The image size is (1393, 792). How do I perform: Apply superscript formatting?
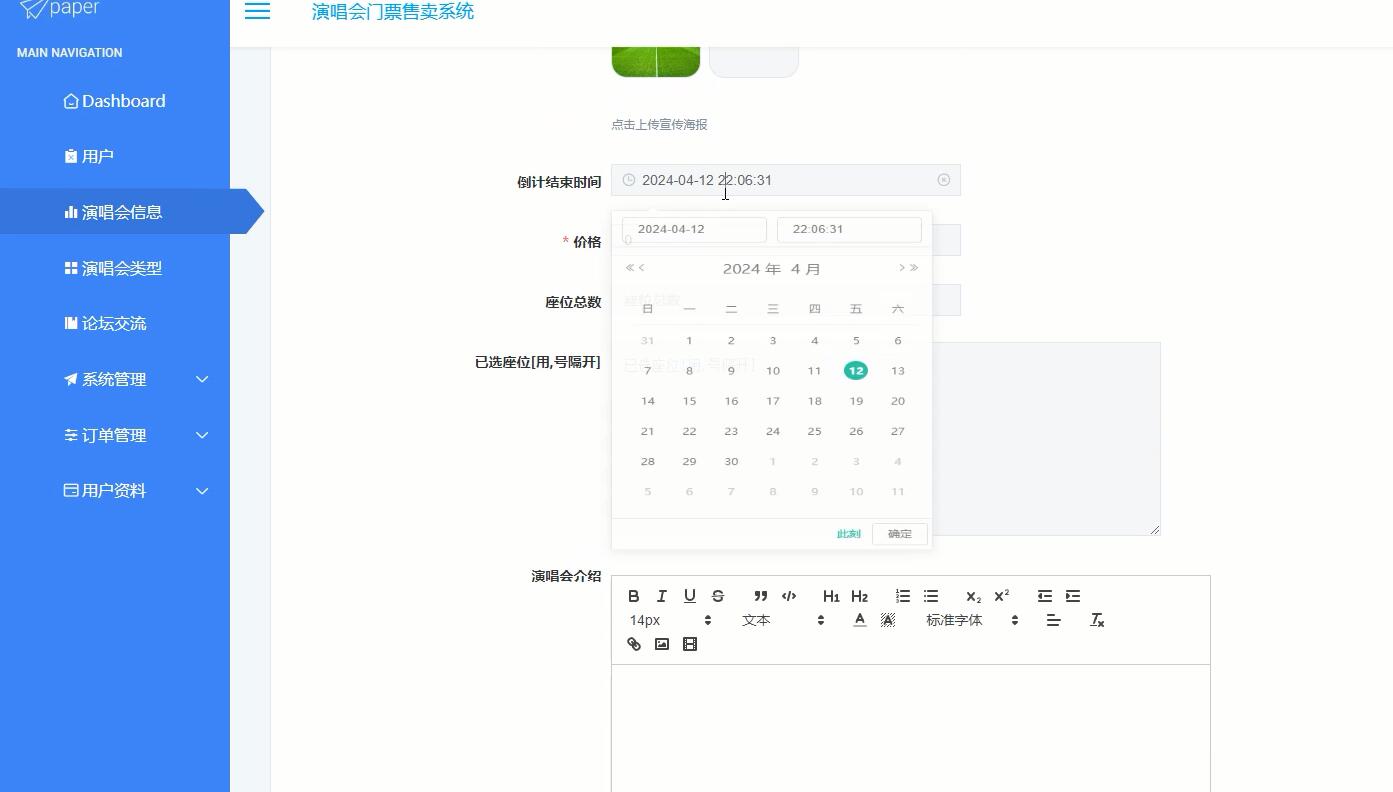click(x=1001, y=596)
